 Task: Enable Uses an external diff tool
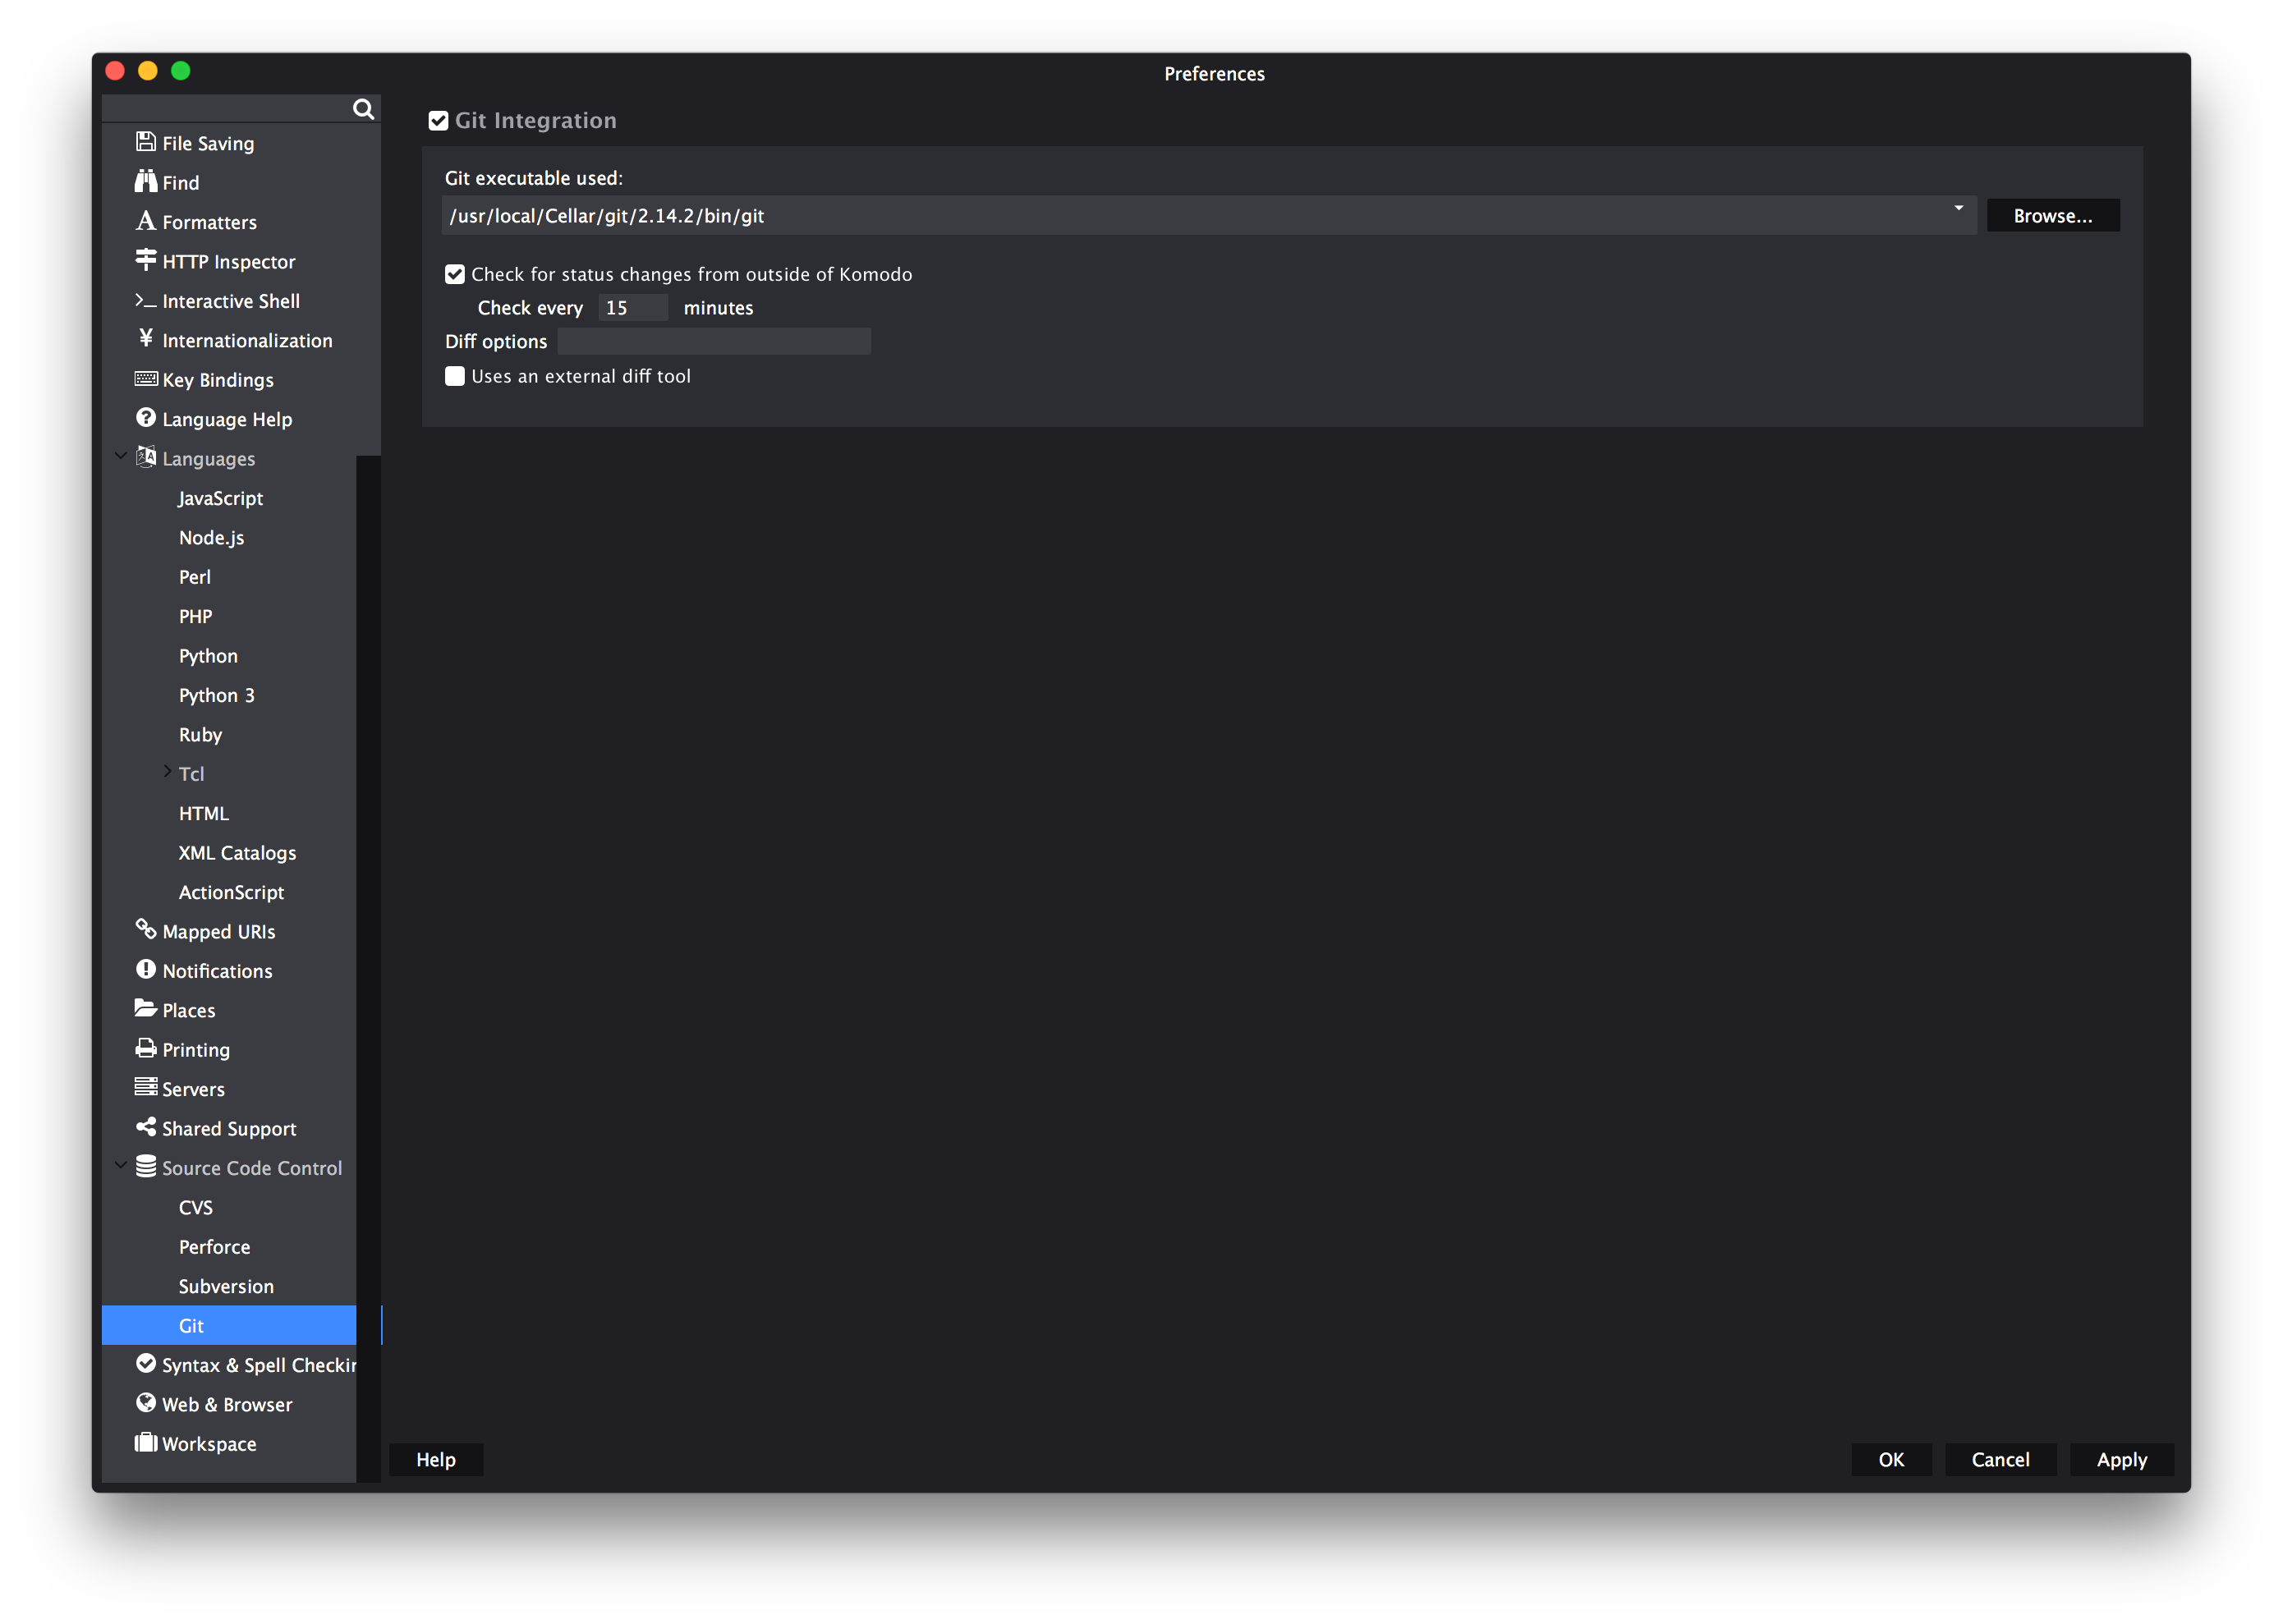(x=455, y=376)
